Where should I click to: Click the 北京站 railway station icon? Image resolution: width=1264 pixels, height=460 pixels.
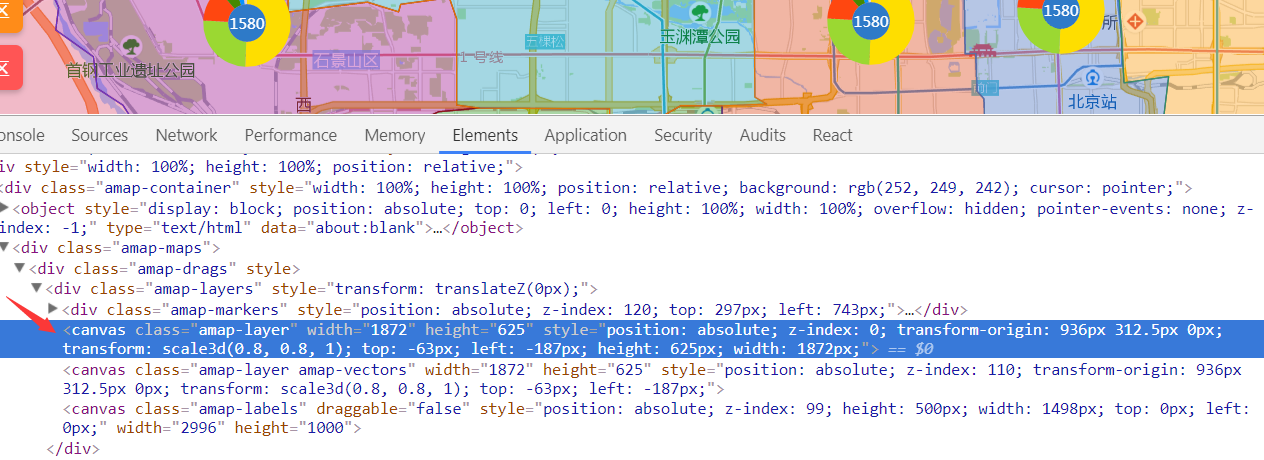tap(1092, 79)
